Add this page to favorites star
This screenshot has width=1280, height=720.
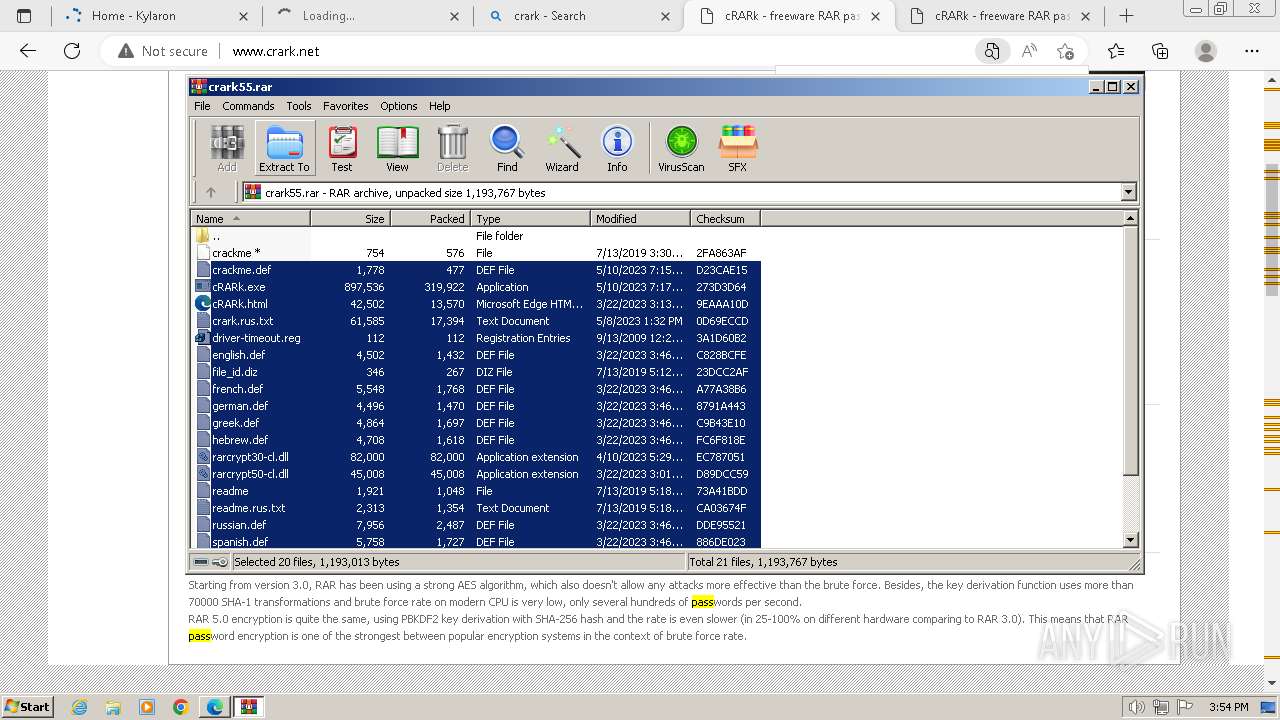1065,51
